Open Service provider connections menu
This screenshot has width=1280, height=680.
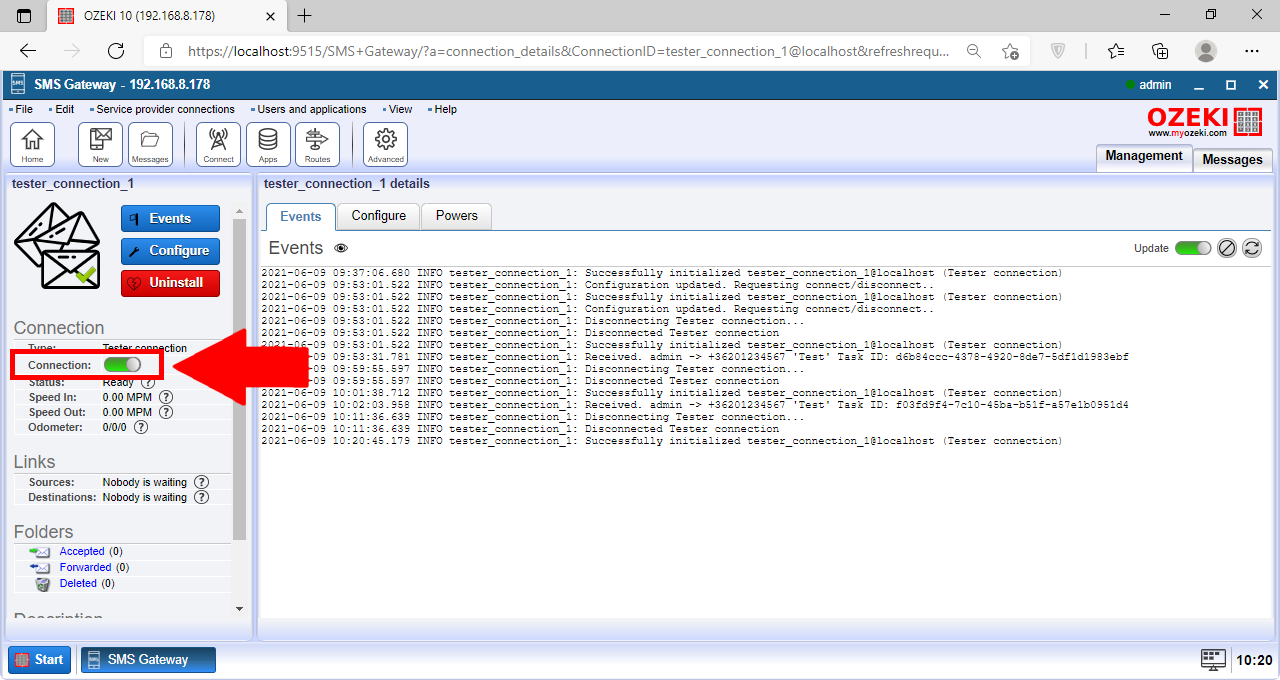[165, 109]
